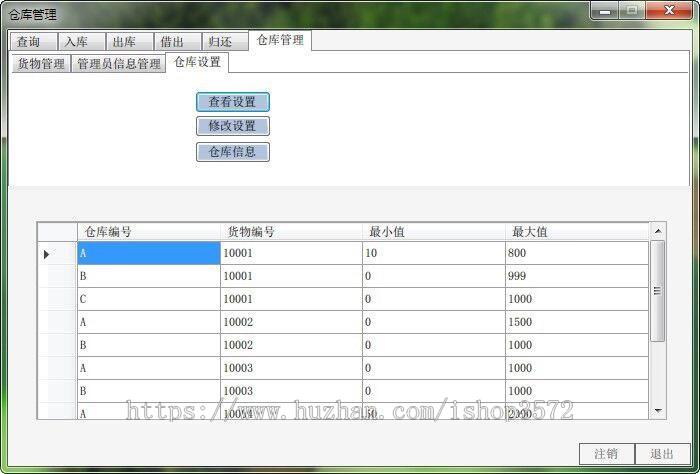This screenshot has height=474, width=700.
Task: Select the 最小值 cell showing 10
Action: pos(433,253)
